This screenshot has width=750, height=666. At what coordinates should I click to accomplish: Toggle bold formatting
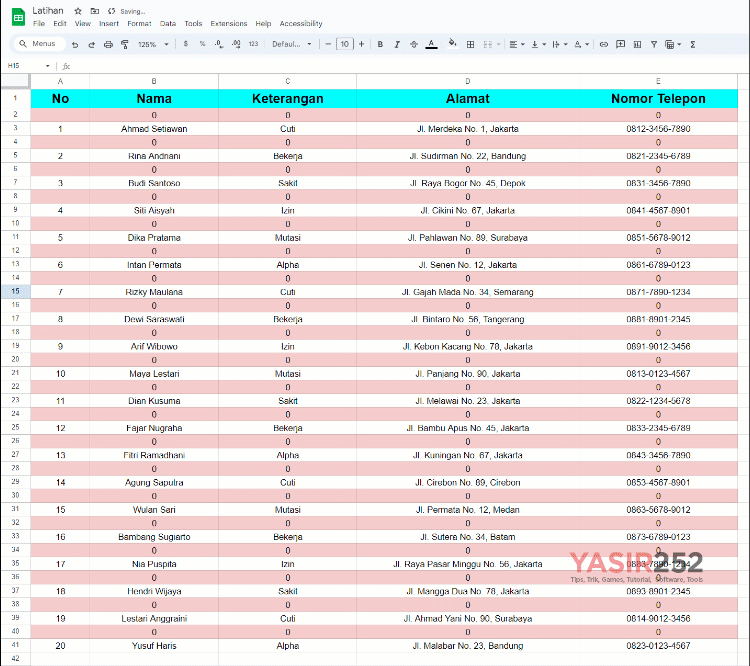coord(380,44)
